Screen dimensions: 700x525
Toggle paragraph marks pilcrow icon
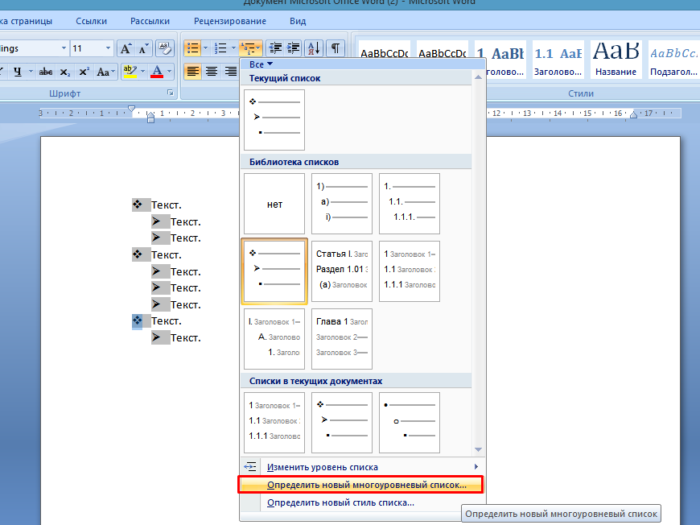[335, 48]
